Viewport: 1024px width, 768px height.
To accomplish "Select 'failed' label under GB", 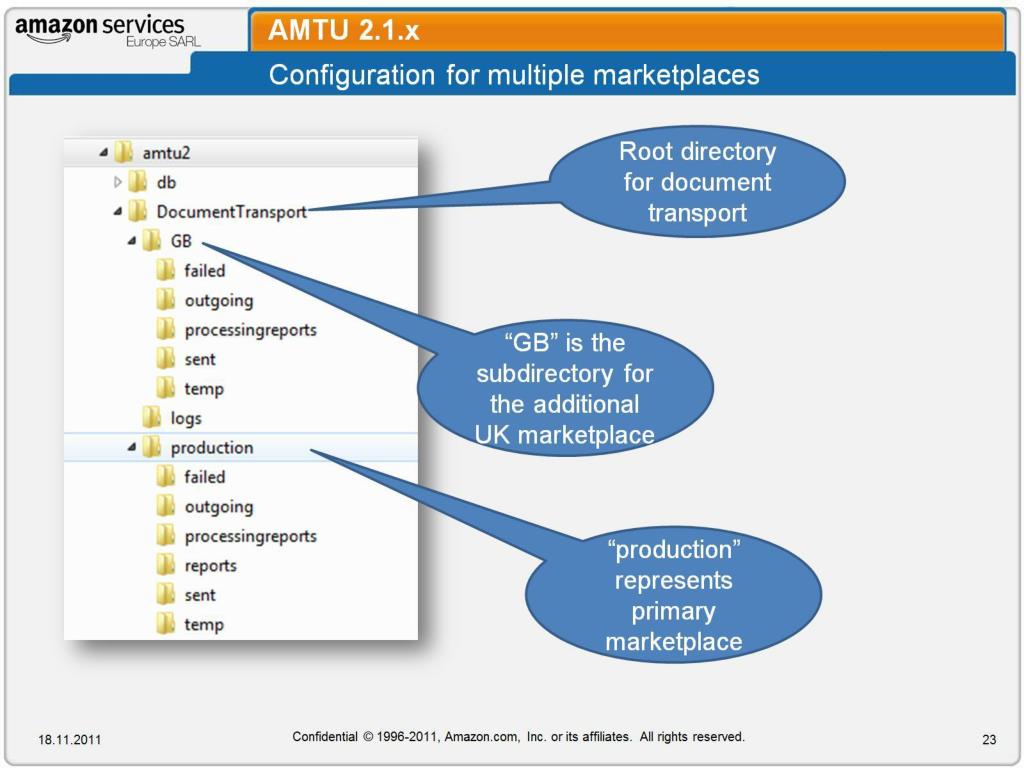I will coord(204,270).
